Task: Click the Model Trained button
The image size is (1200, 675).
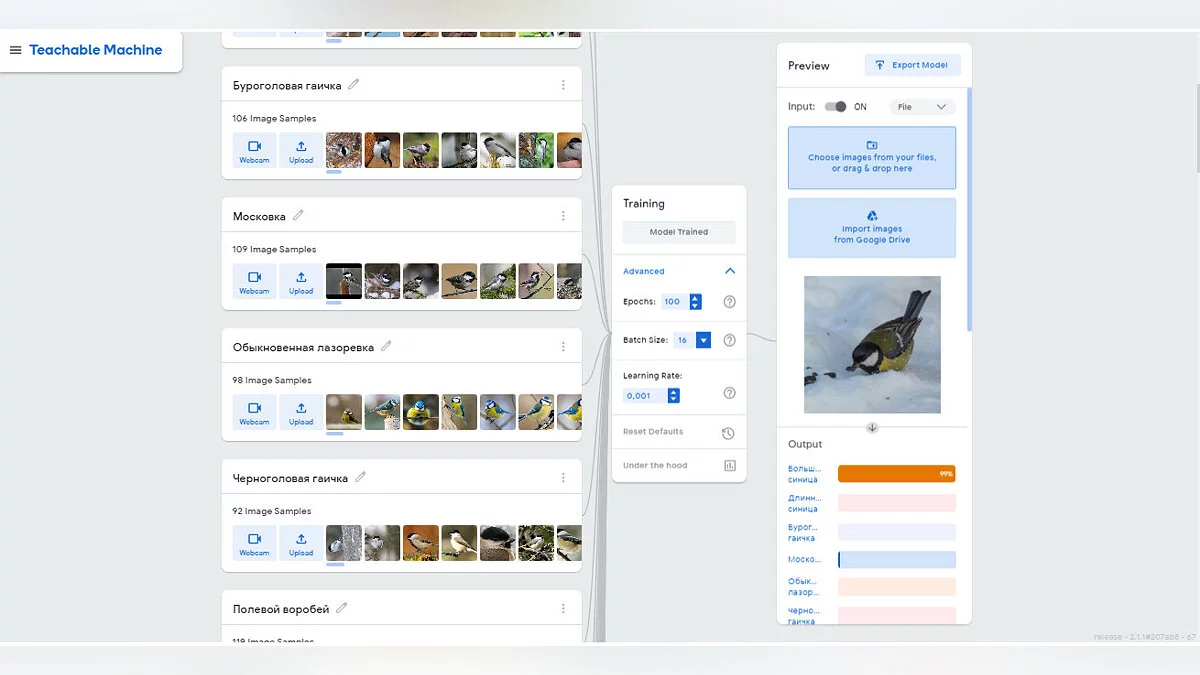Action: coord(679,232)
